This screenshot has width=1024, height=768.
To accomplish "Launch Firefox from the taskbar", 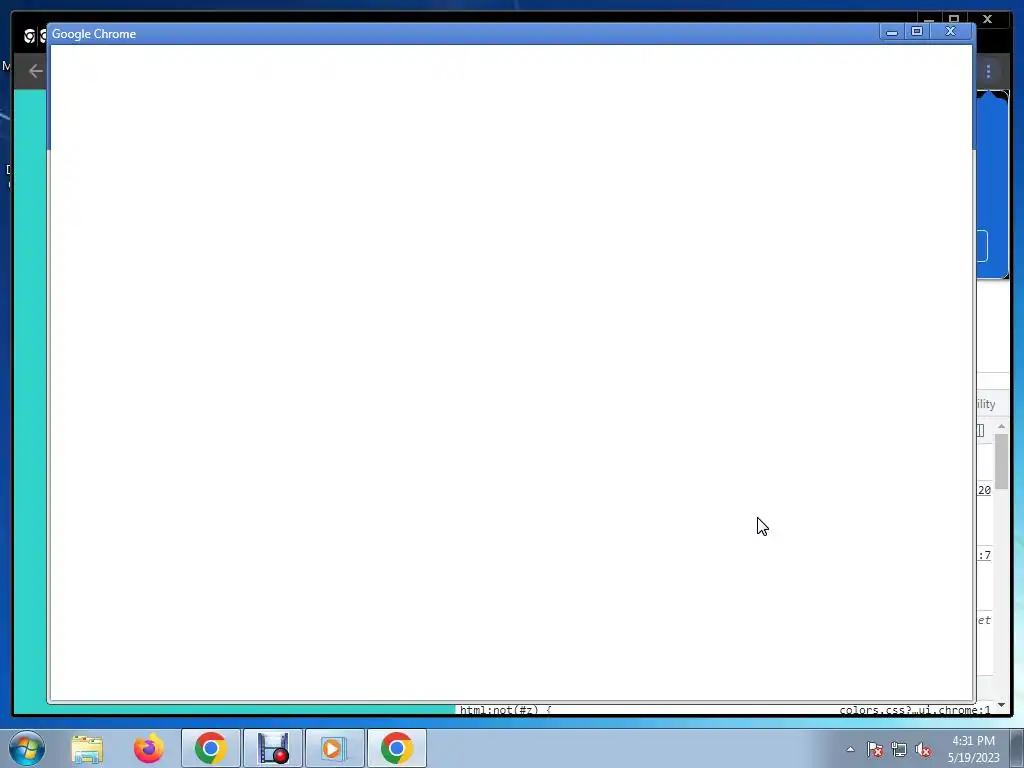I will 149,748.
